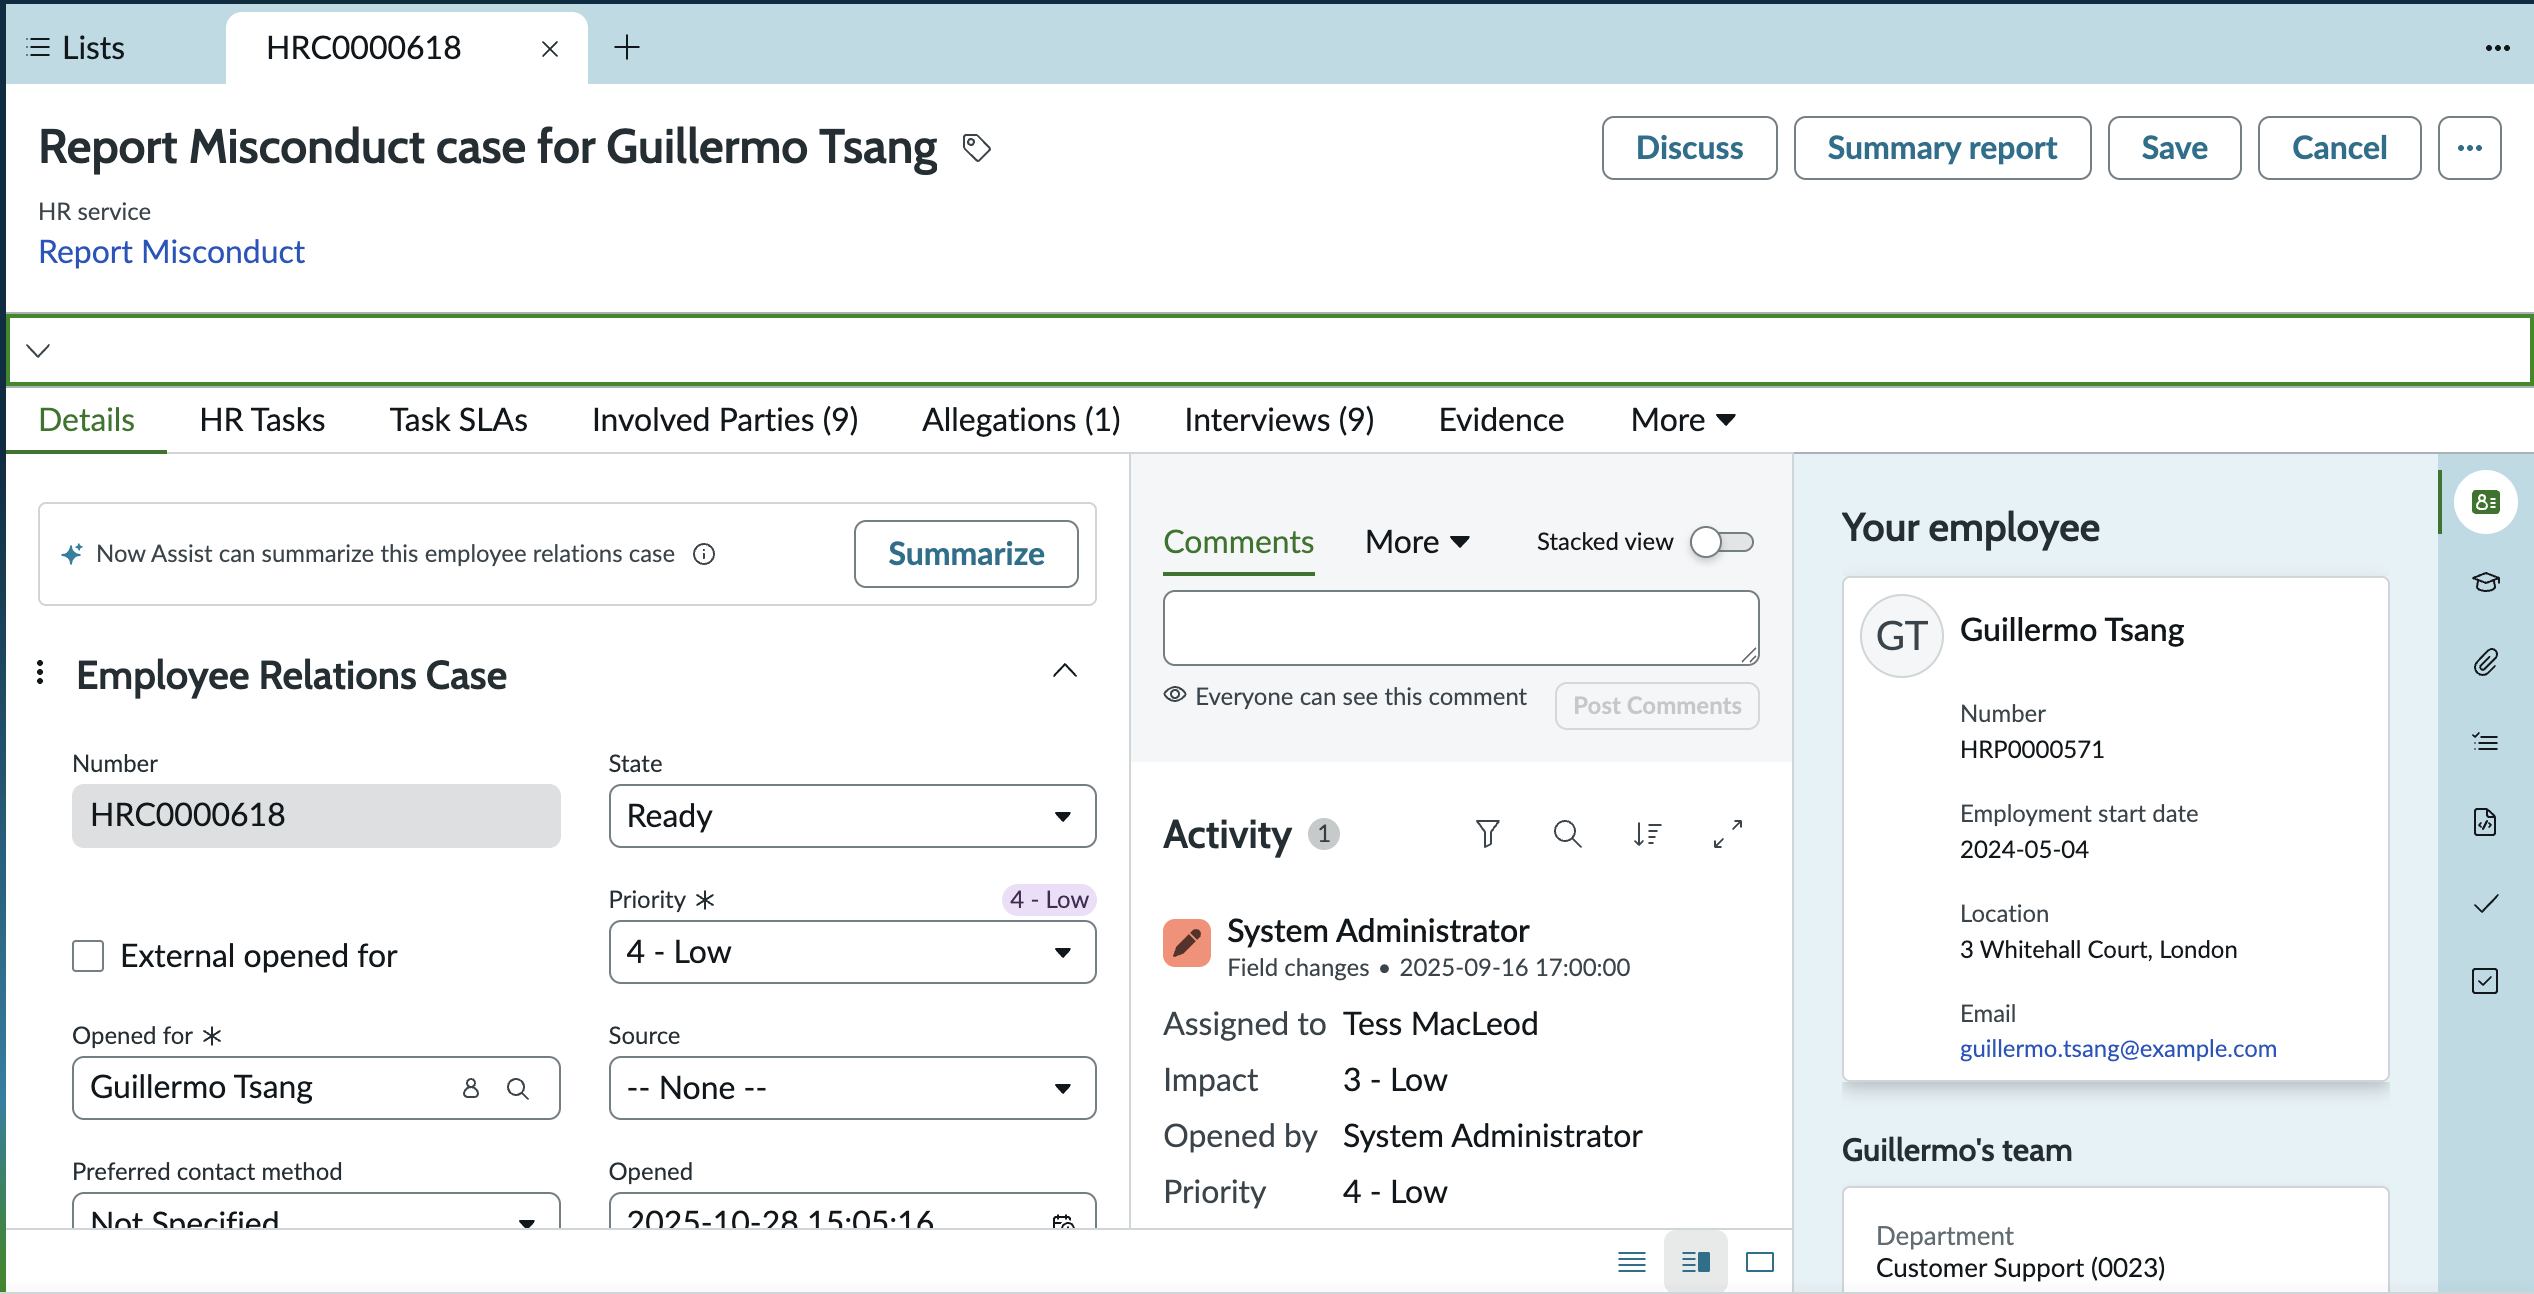Filter the Activity stream

coord(1487,833)
